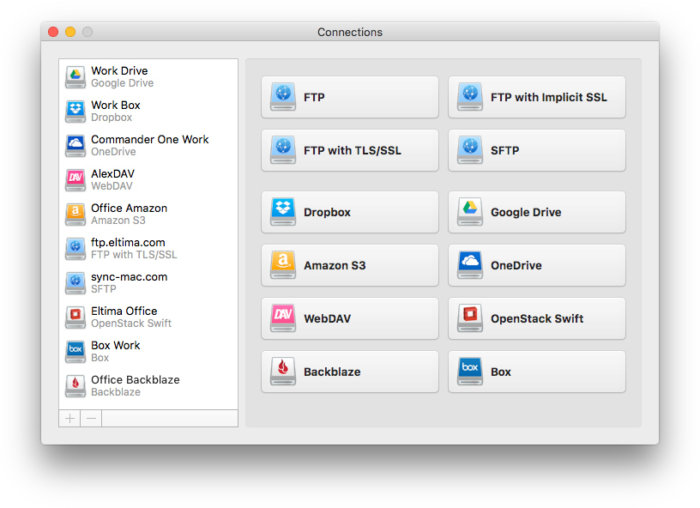
Task: Select sync-mac.com SFTP saved connection
Action: pos(148,283)
